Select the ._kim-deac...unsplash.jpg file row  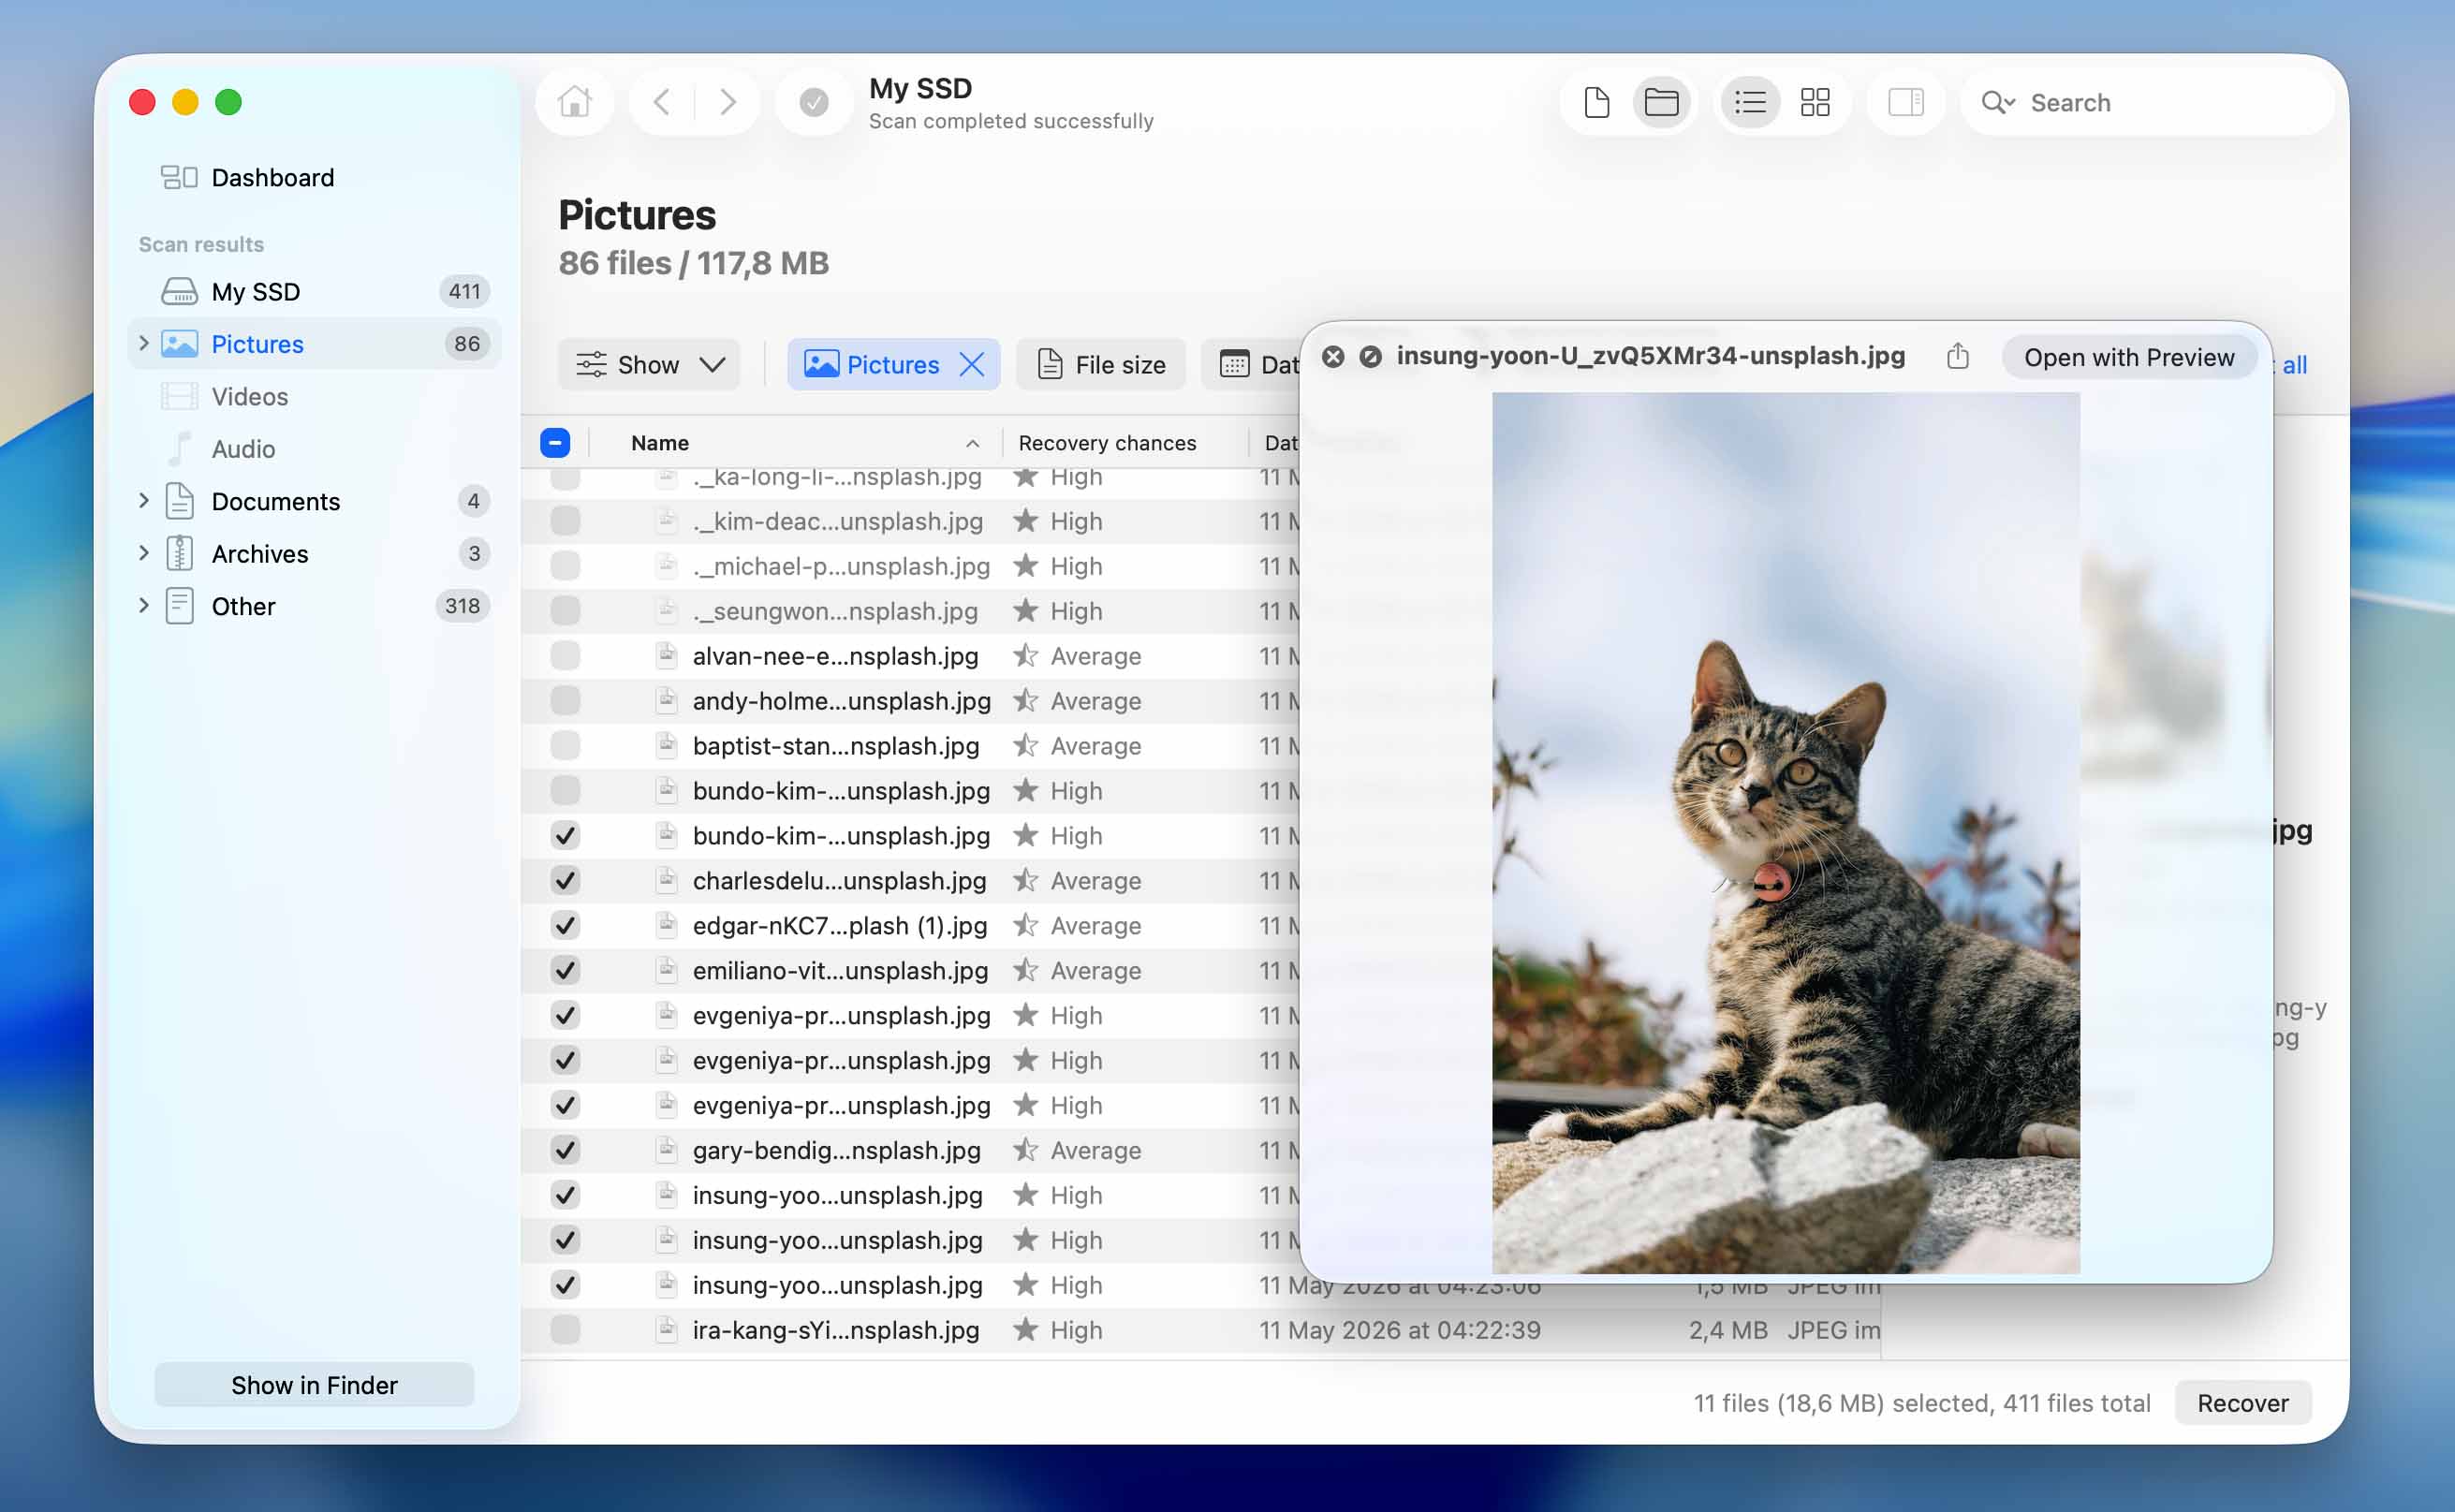pos(910,521)
